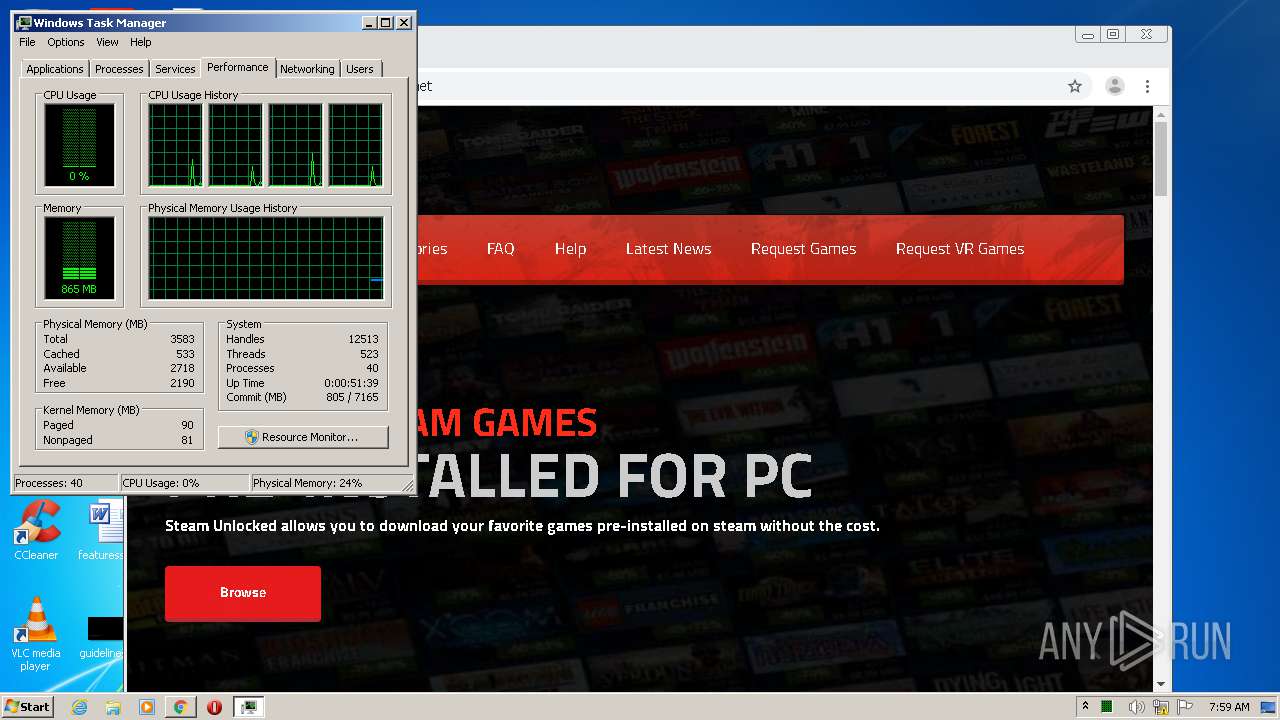Open the File menu in Task Manager
Screen dimensions: 1280x720
click(27, 42)
